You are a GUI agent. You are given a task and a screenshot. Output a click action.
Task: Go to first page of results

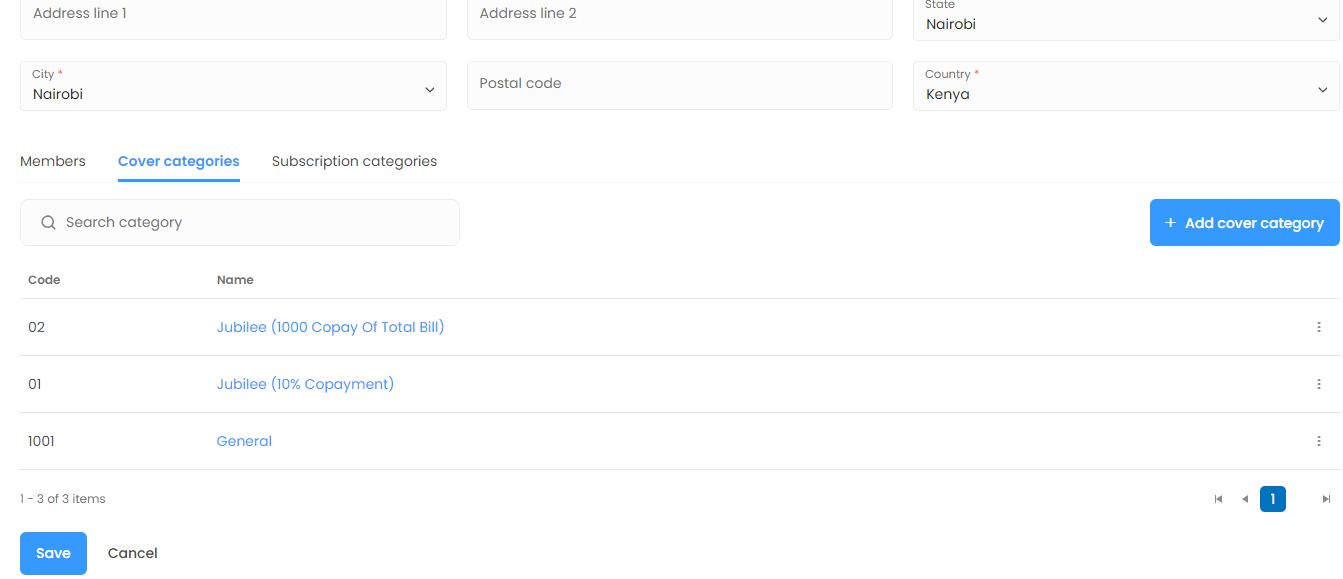pyautogui.click(x=1218, y=499)
